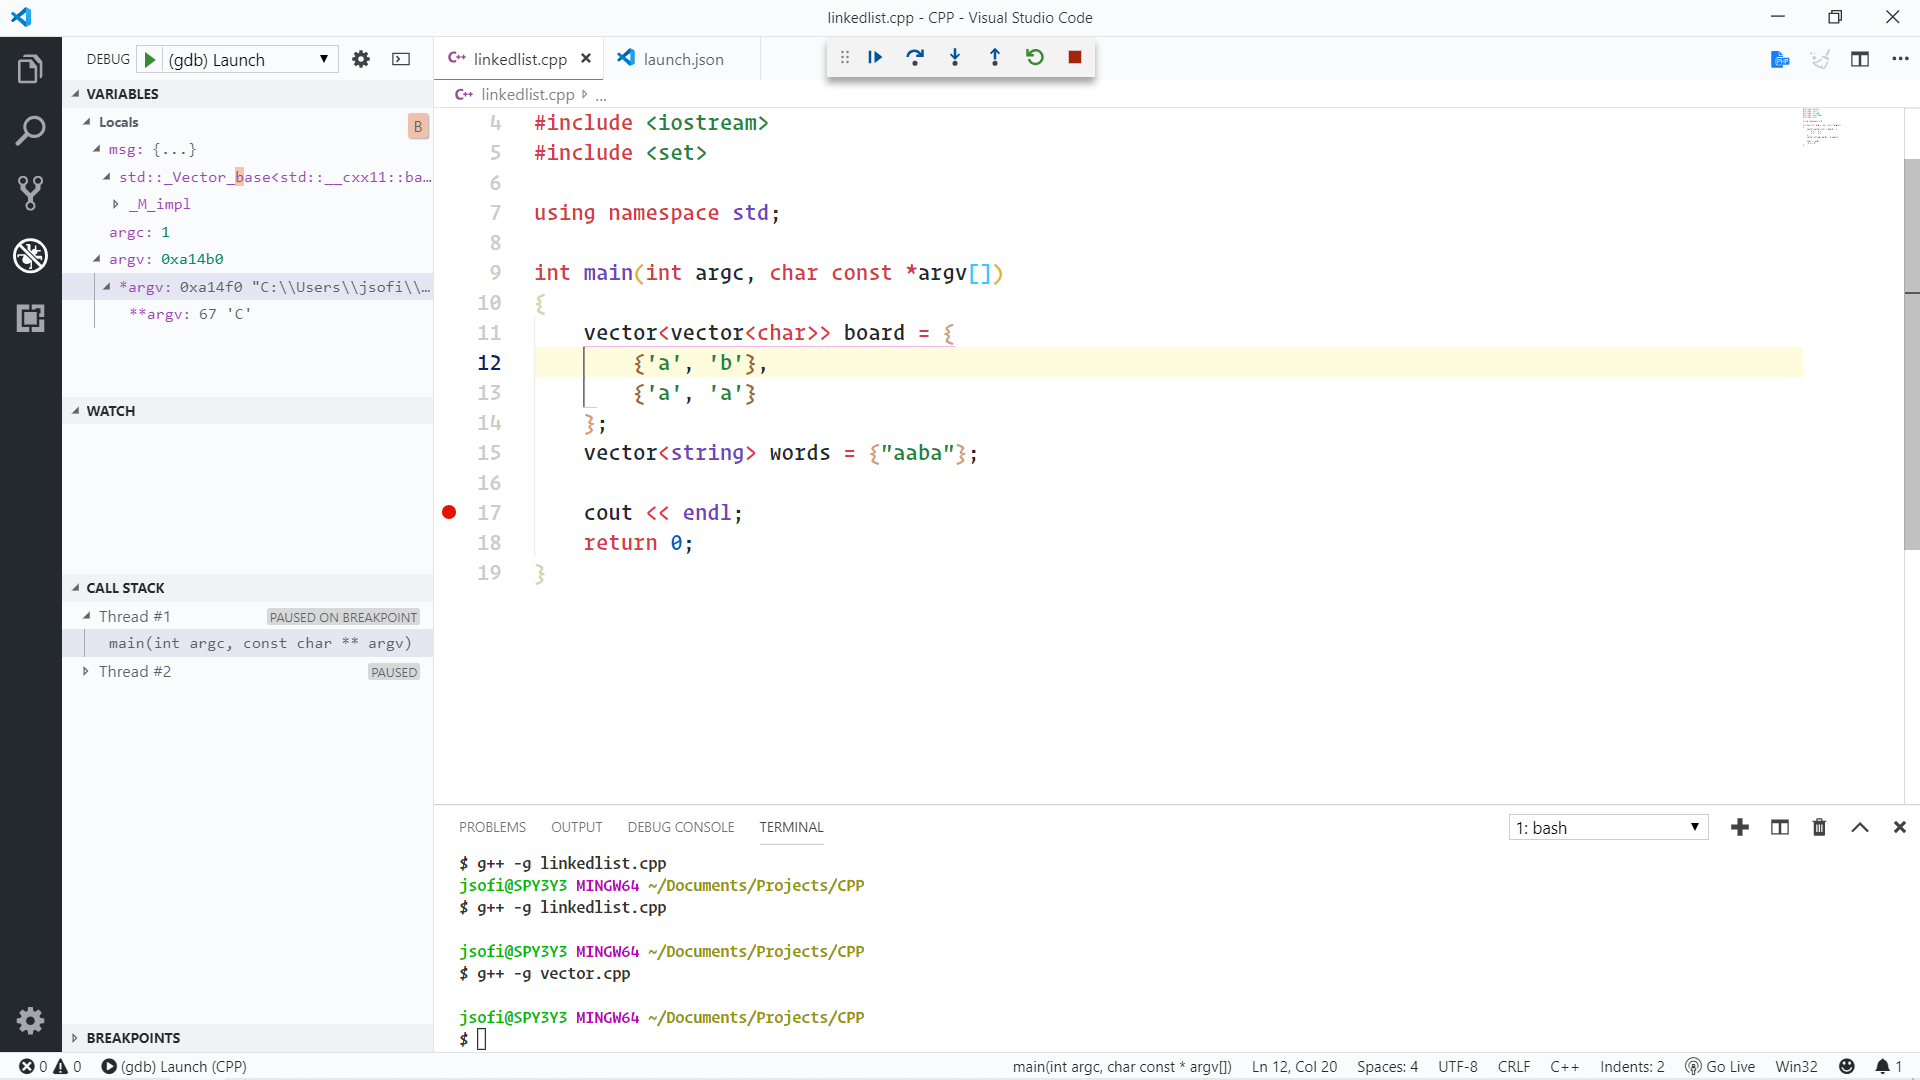Image resolution: width=1920 pixels, height=1080 pixels.
Task: Click Go Live in the status bar
Action: click(x=1720, y=1067)
